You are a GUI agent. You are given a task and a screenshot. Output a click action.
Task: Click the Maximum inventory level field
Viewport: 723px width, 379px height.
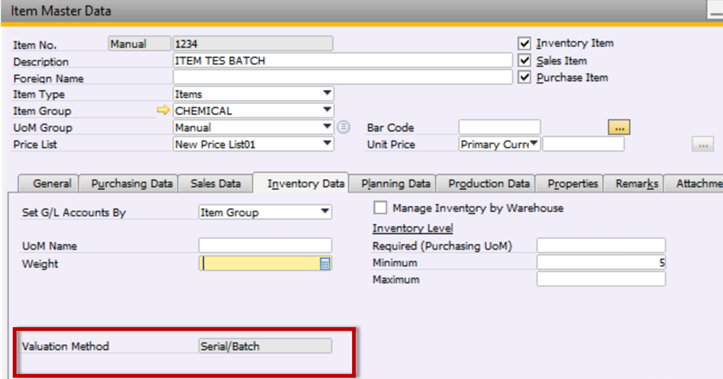(601, 279)
